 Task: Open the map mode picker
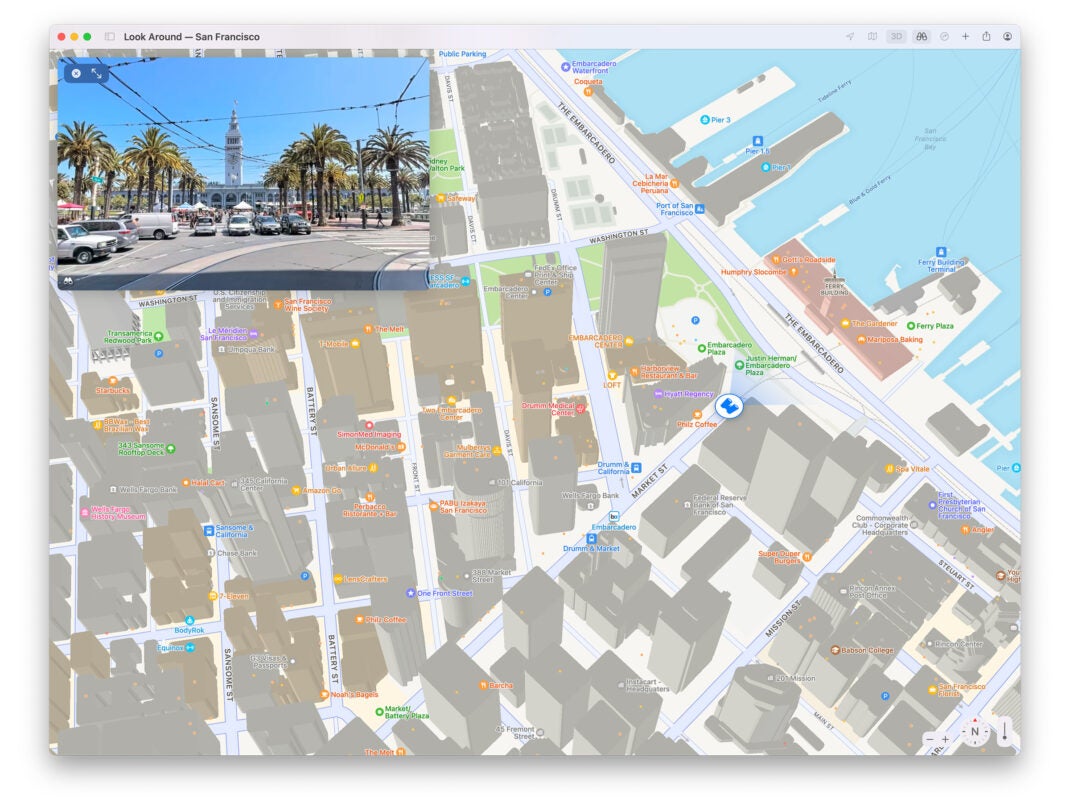click(x=872, y=37)
